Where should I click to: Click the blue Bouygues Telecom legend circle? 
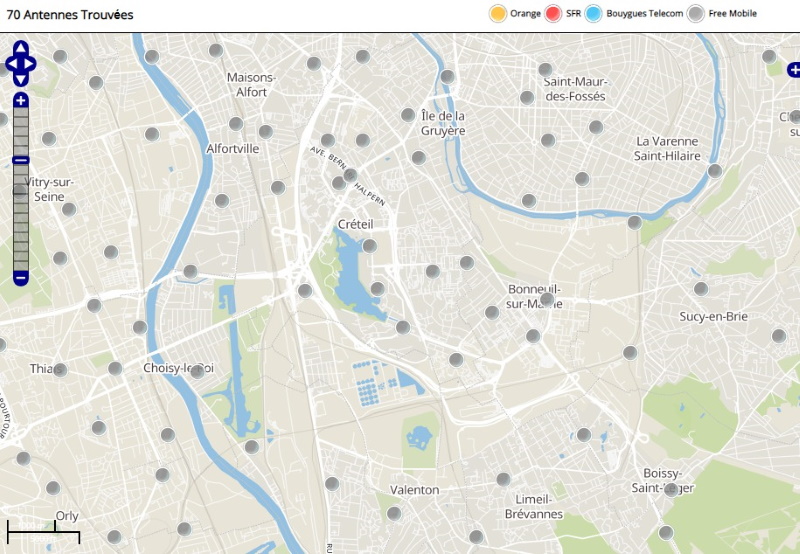[x=594, y=14]
